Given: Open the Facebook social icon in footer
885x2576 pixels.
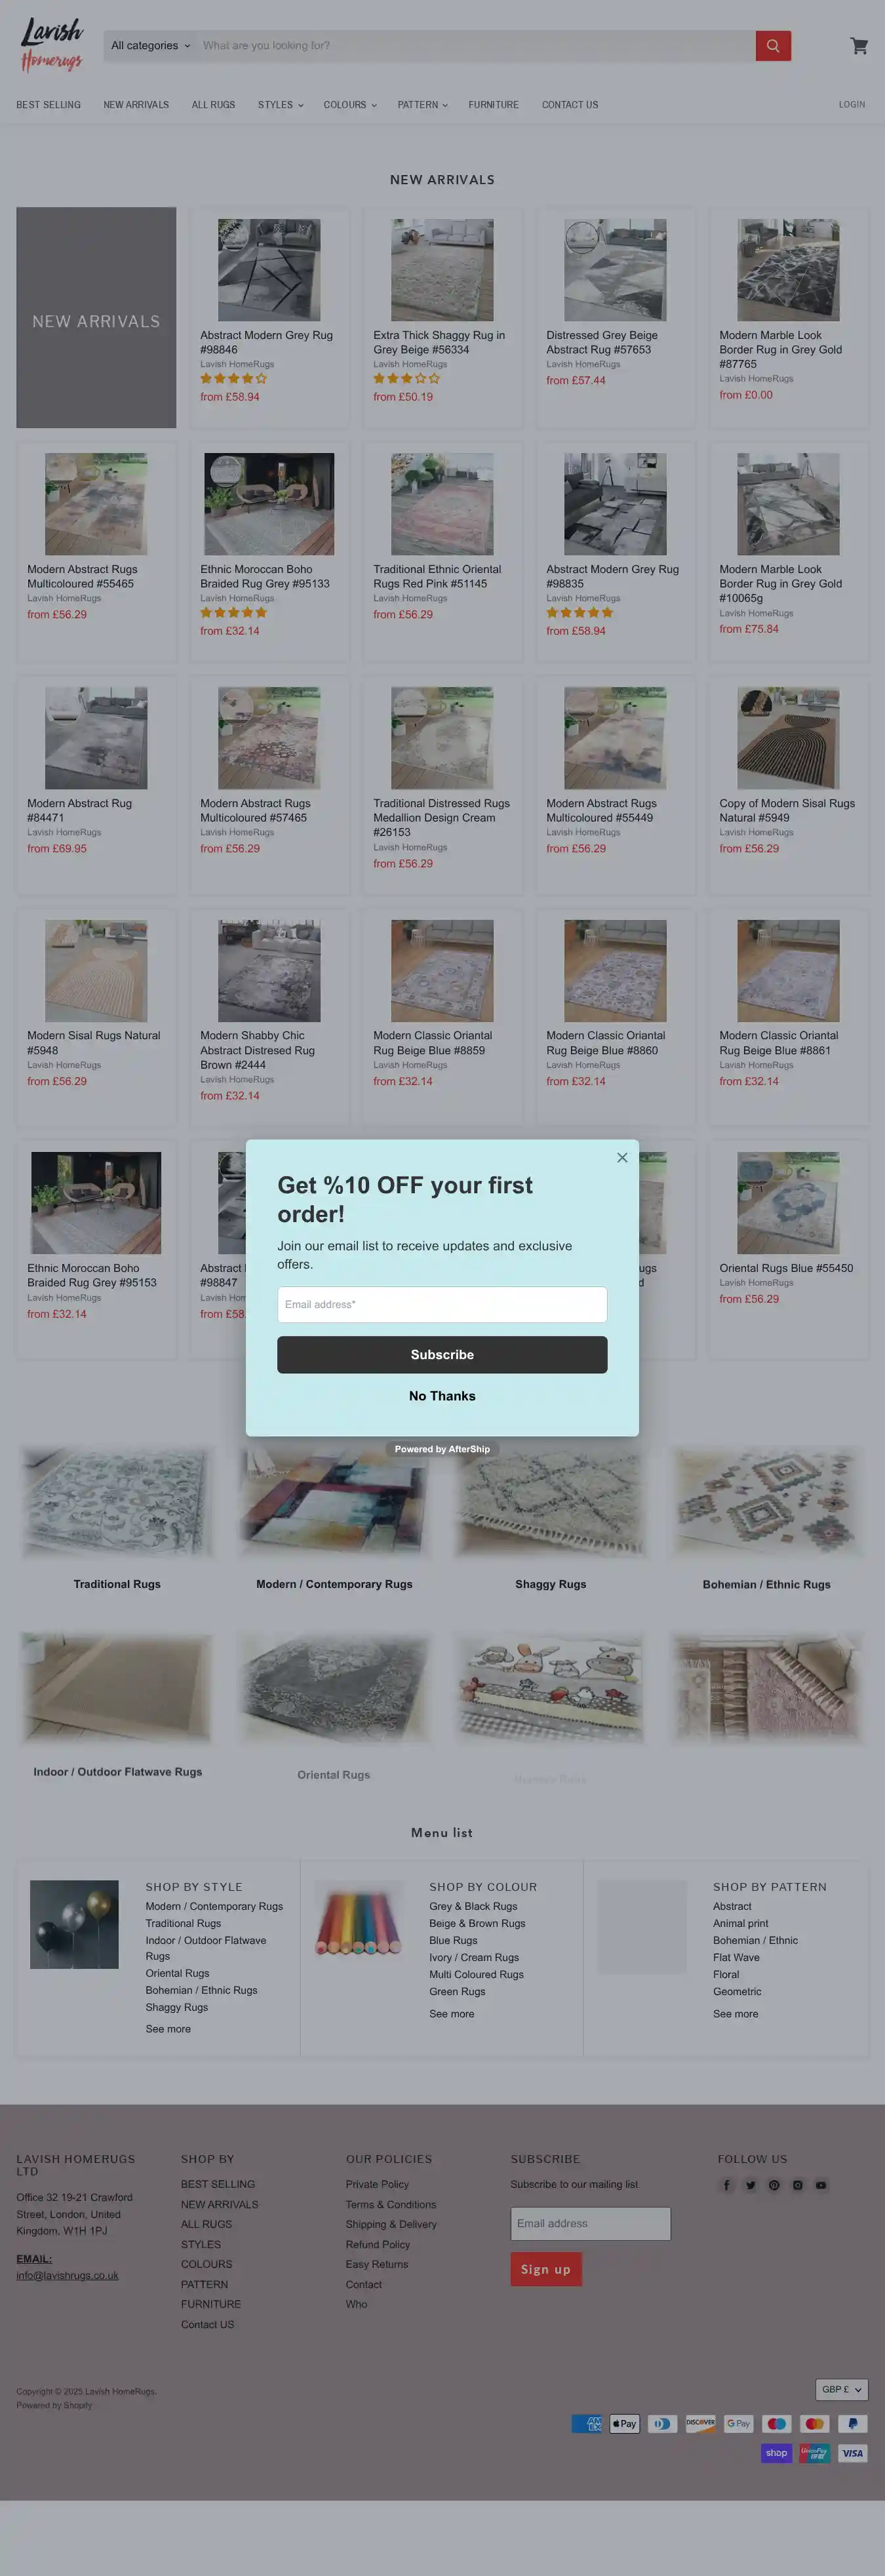Looking at the screenshot, I should pyautogui.click(x=727, y=2185).
